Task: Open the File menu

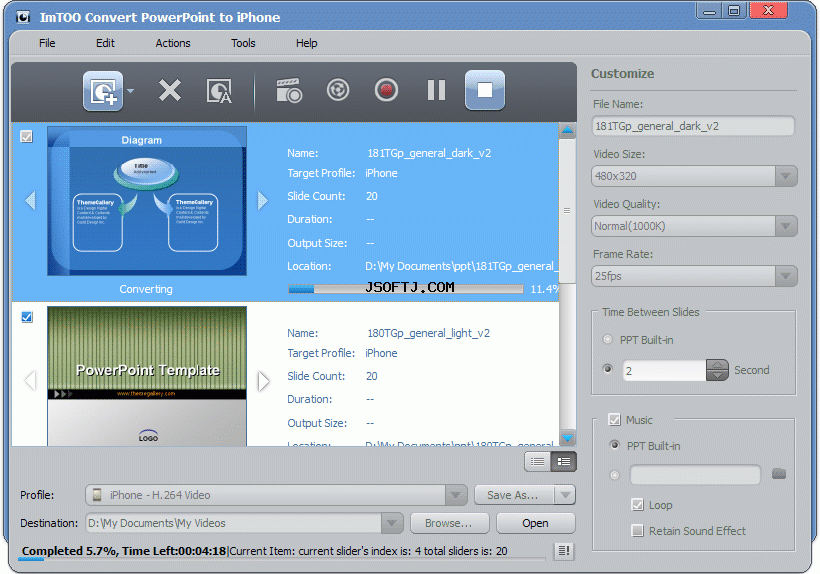Action: (47, 43)
